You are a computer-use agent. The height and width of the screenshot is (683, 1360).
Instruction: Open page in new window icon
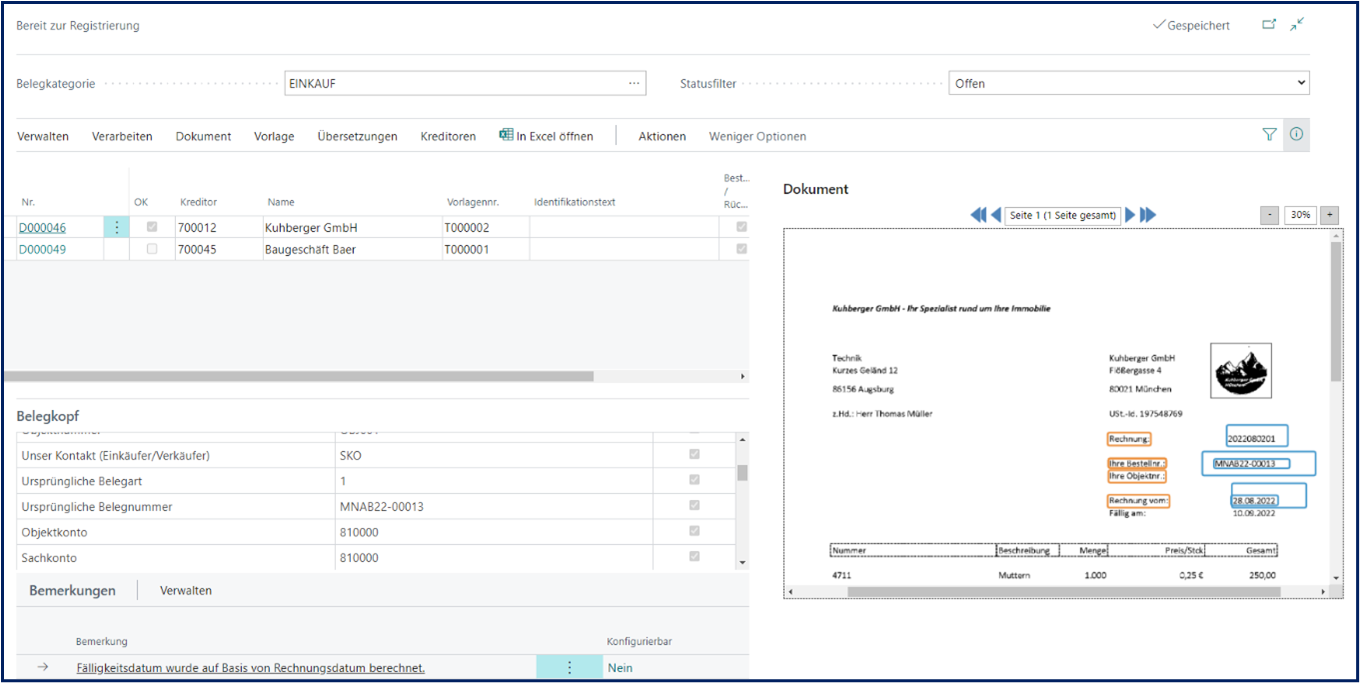[1269, 25]
